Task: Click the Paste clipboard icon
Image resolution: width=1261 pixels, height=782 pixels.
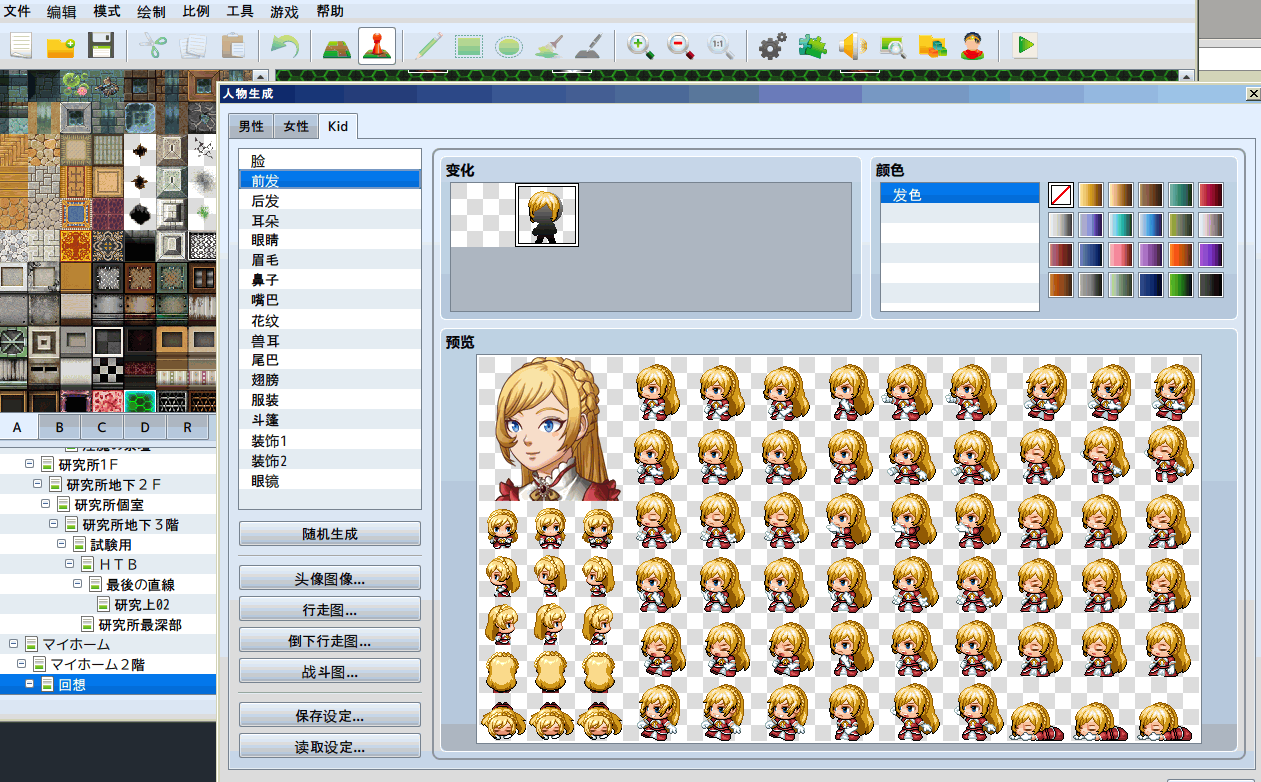Action: click(232, 46)
